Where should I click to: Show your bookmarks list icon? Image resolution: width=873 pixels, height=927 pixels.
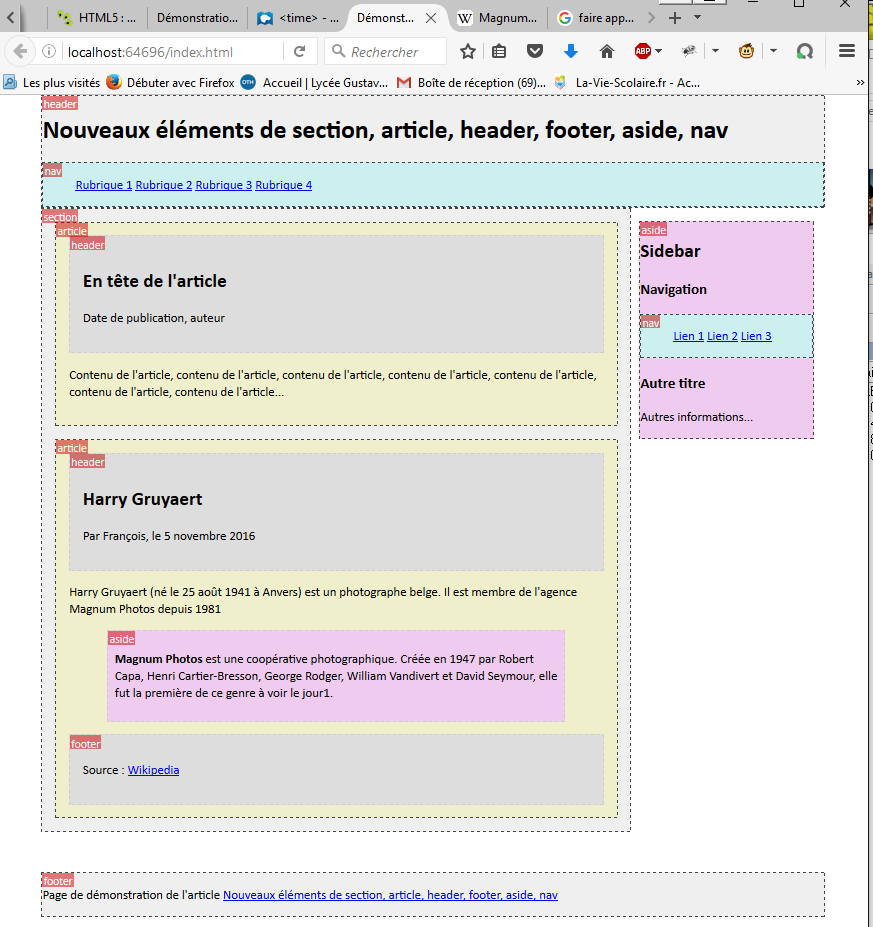pos(499,51)
